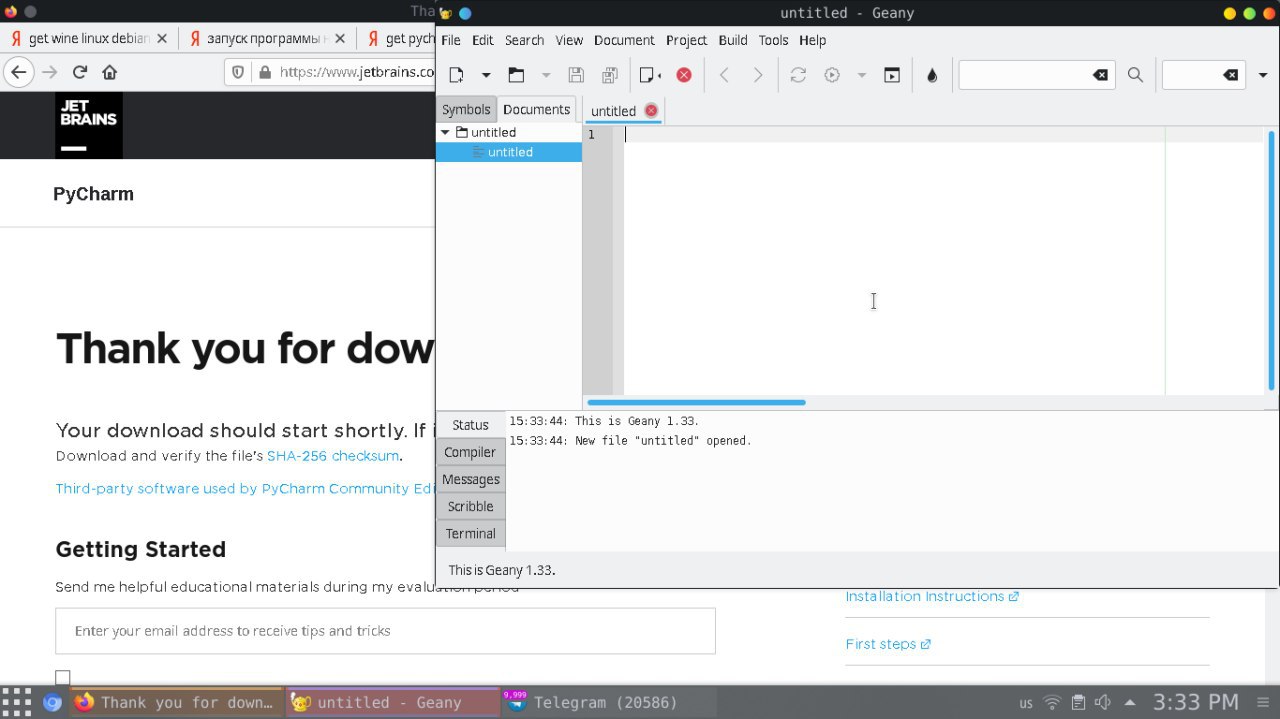1280x719 pixels.
Task: Open the Edit menu
Action: pos(483,40)
